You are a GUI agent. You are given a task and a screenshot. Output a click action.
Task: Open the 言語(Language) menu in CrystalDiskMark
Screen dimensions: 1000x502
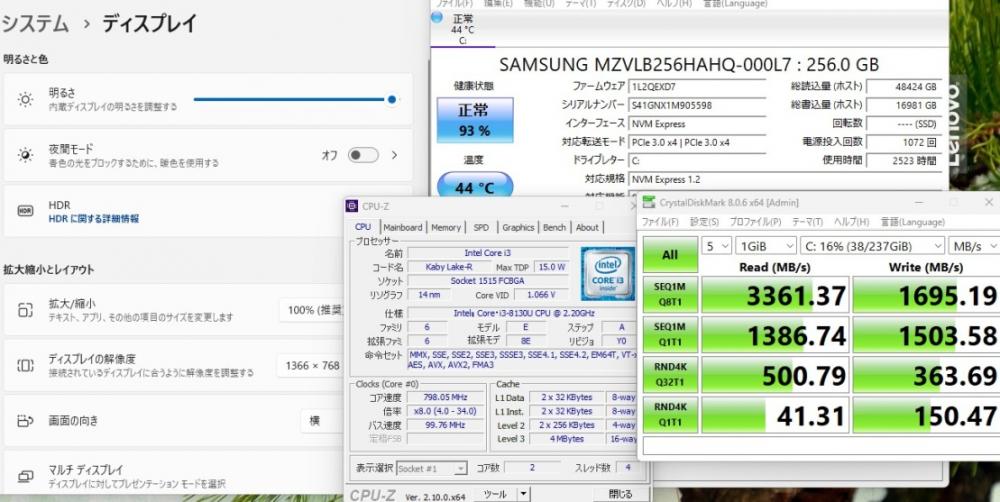point(913,222)
